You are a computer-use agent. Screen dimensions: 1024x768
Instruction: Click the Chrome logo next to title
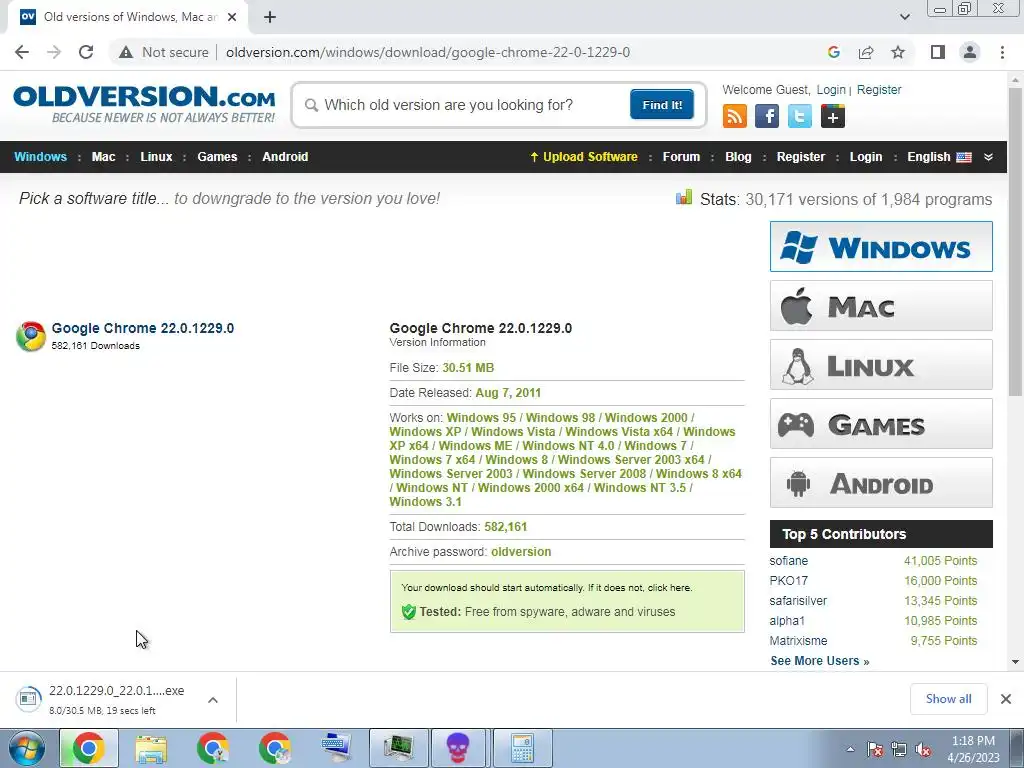point(31,336)
